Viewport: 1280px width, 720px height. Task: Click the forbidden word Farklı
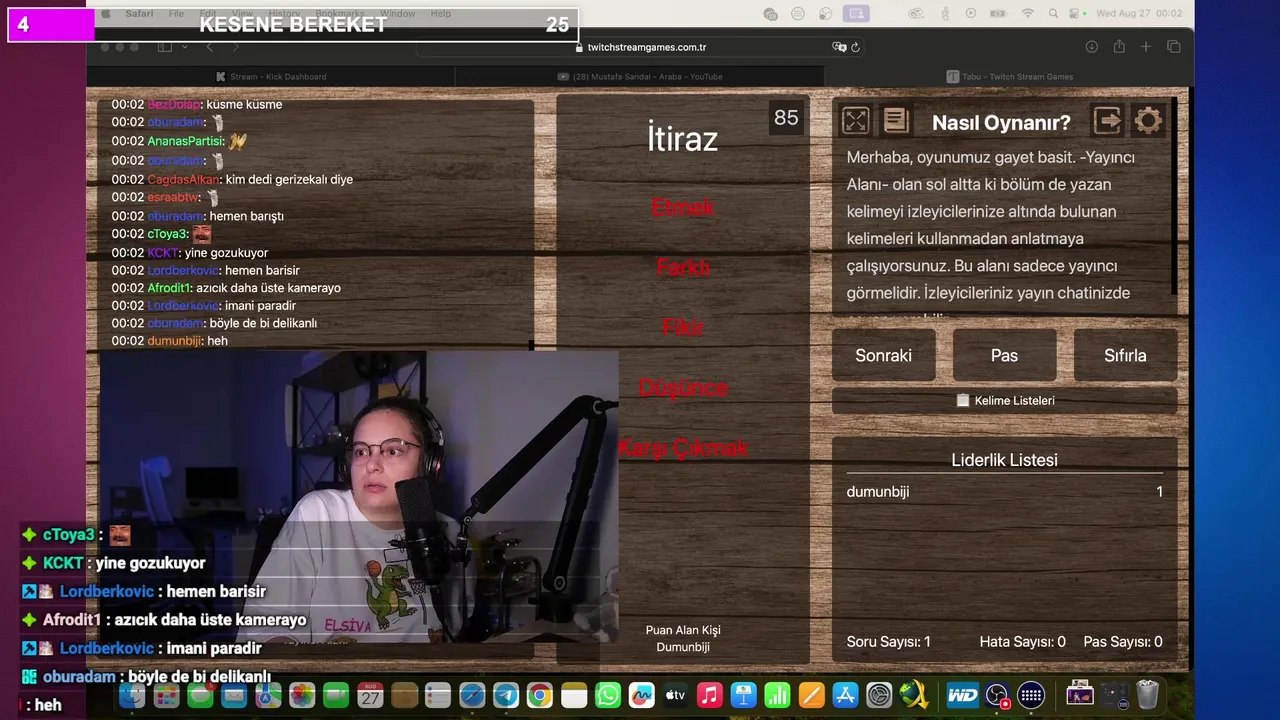pyautogui.click(x=683, y=267)
